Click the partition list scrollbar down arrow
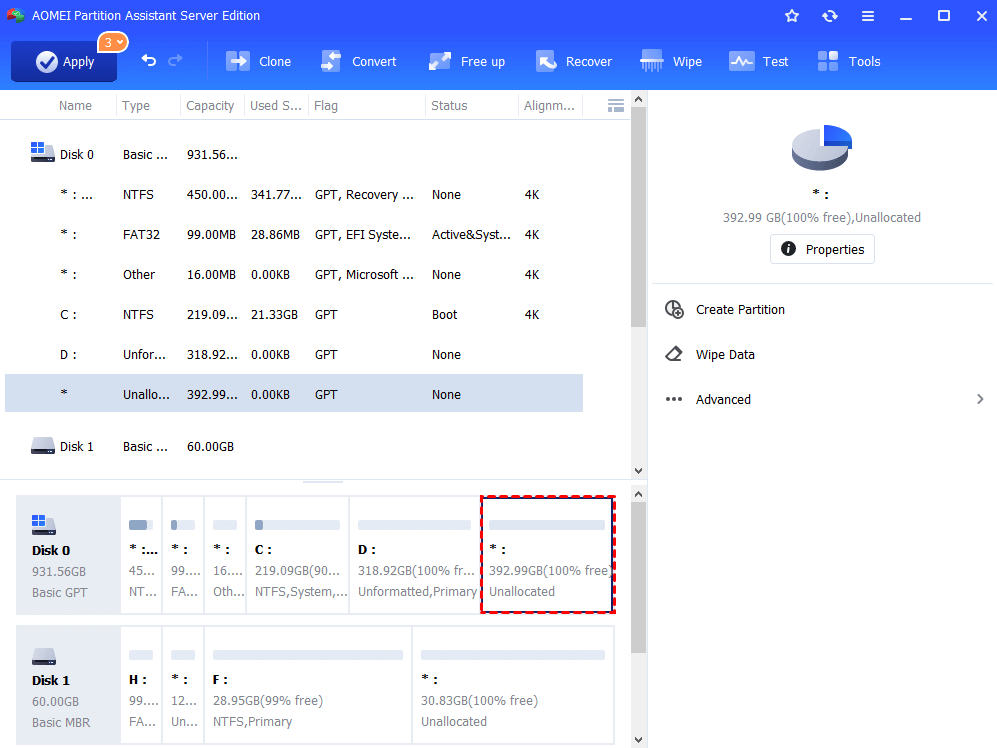Image resolution: width=997 pixels, height=748 pixels. click(x=638, y=471)
